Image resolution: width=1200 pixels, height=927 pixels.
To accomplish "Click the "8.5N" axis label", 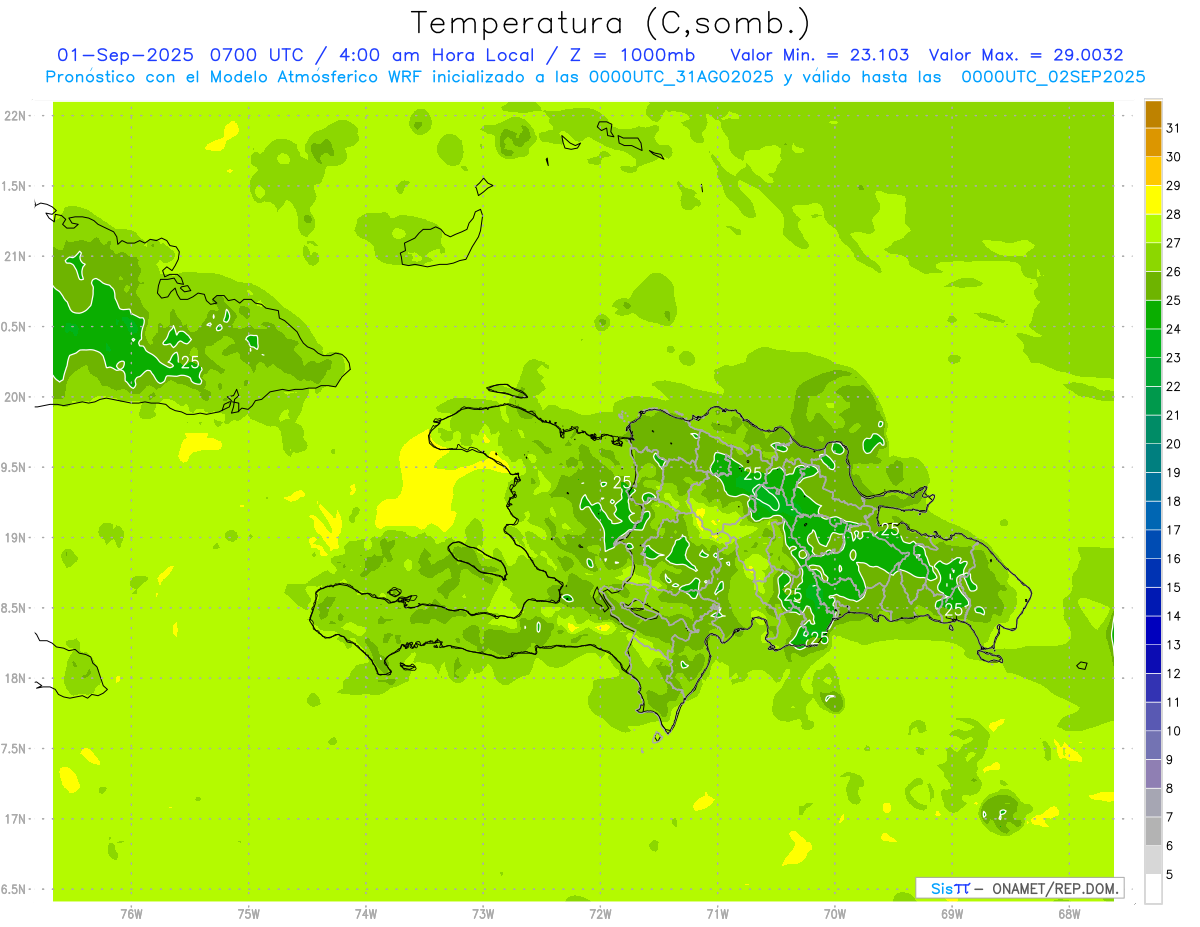I will point(15,608).
